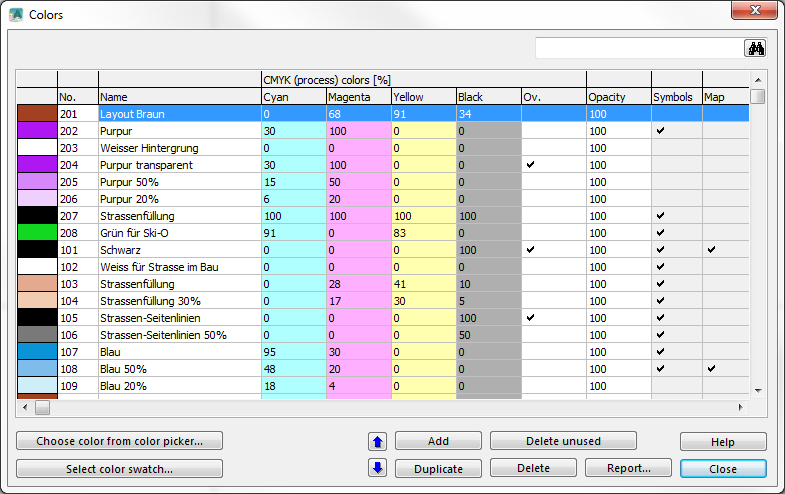Click the Duplicate button

point(438,469)
